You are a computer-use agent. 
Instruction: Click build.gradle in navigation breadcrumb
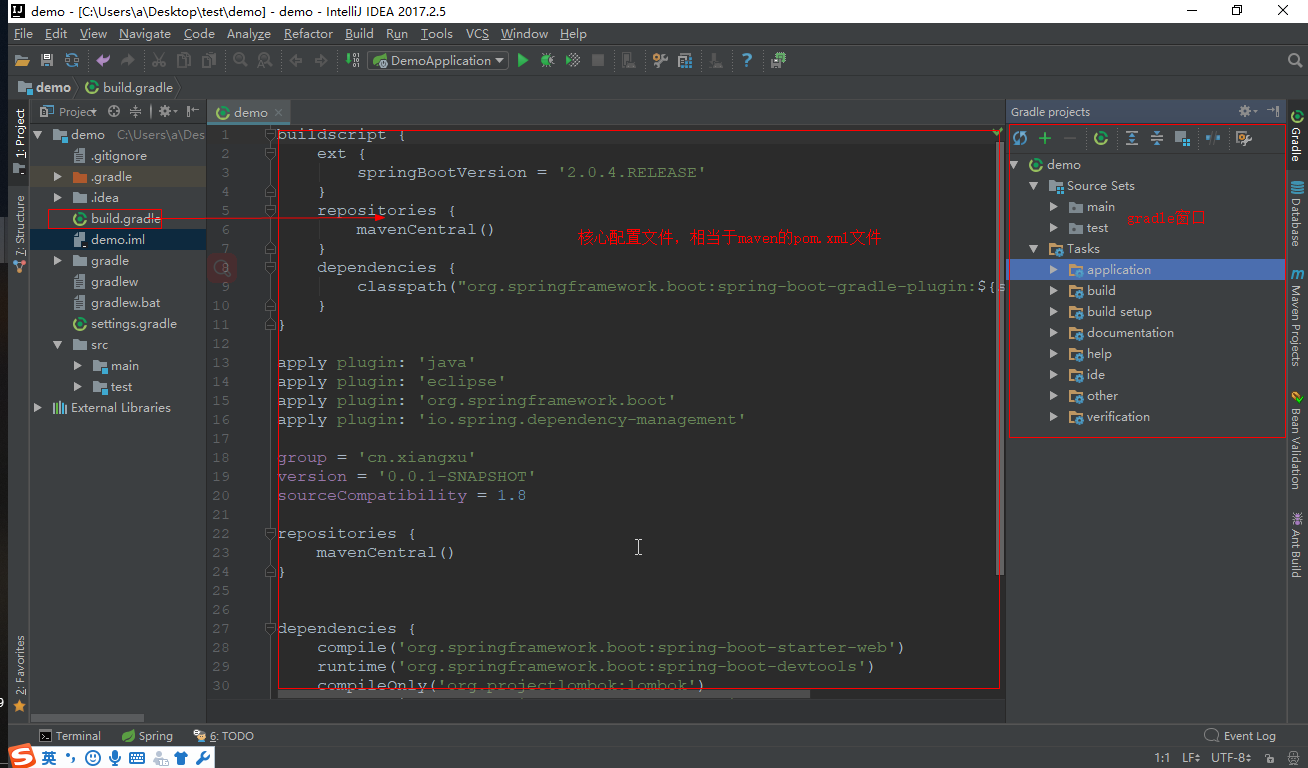[129, 88]
